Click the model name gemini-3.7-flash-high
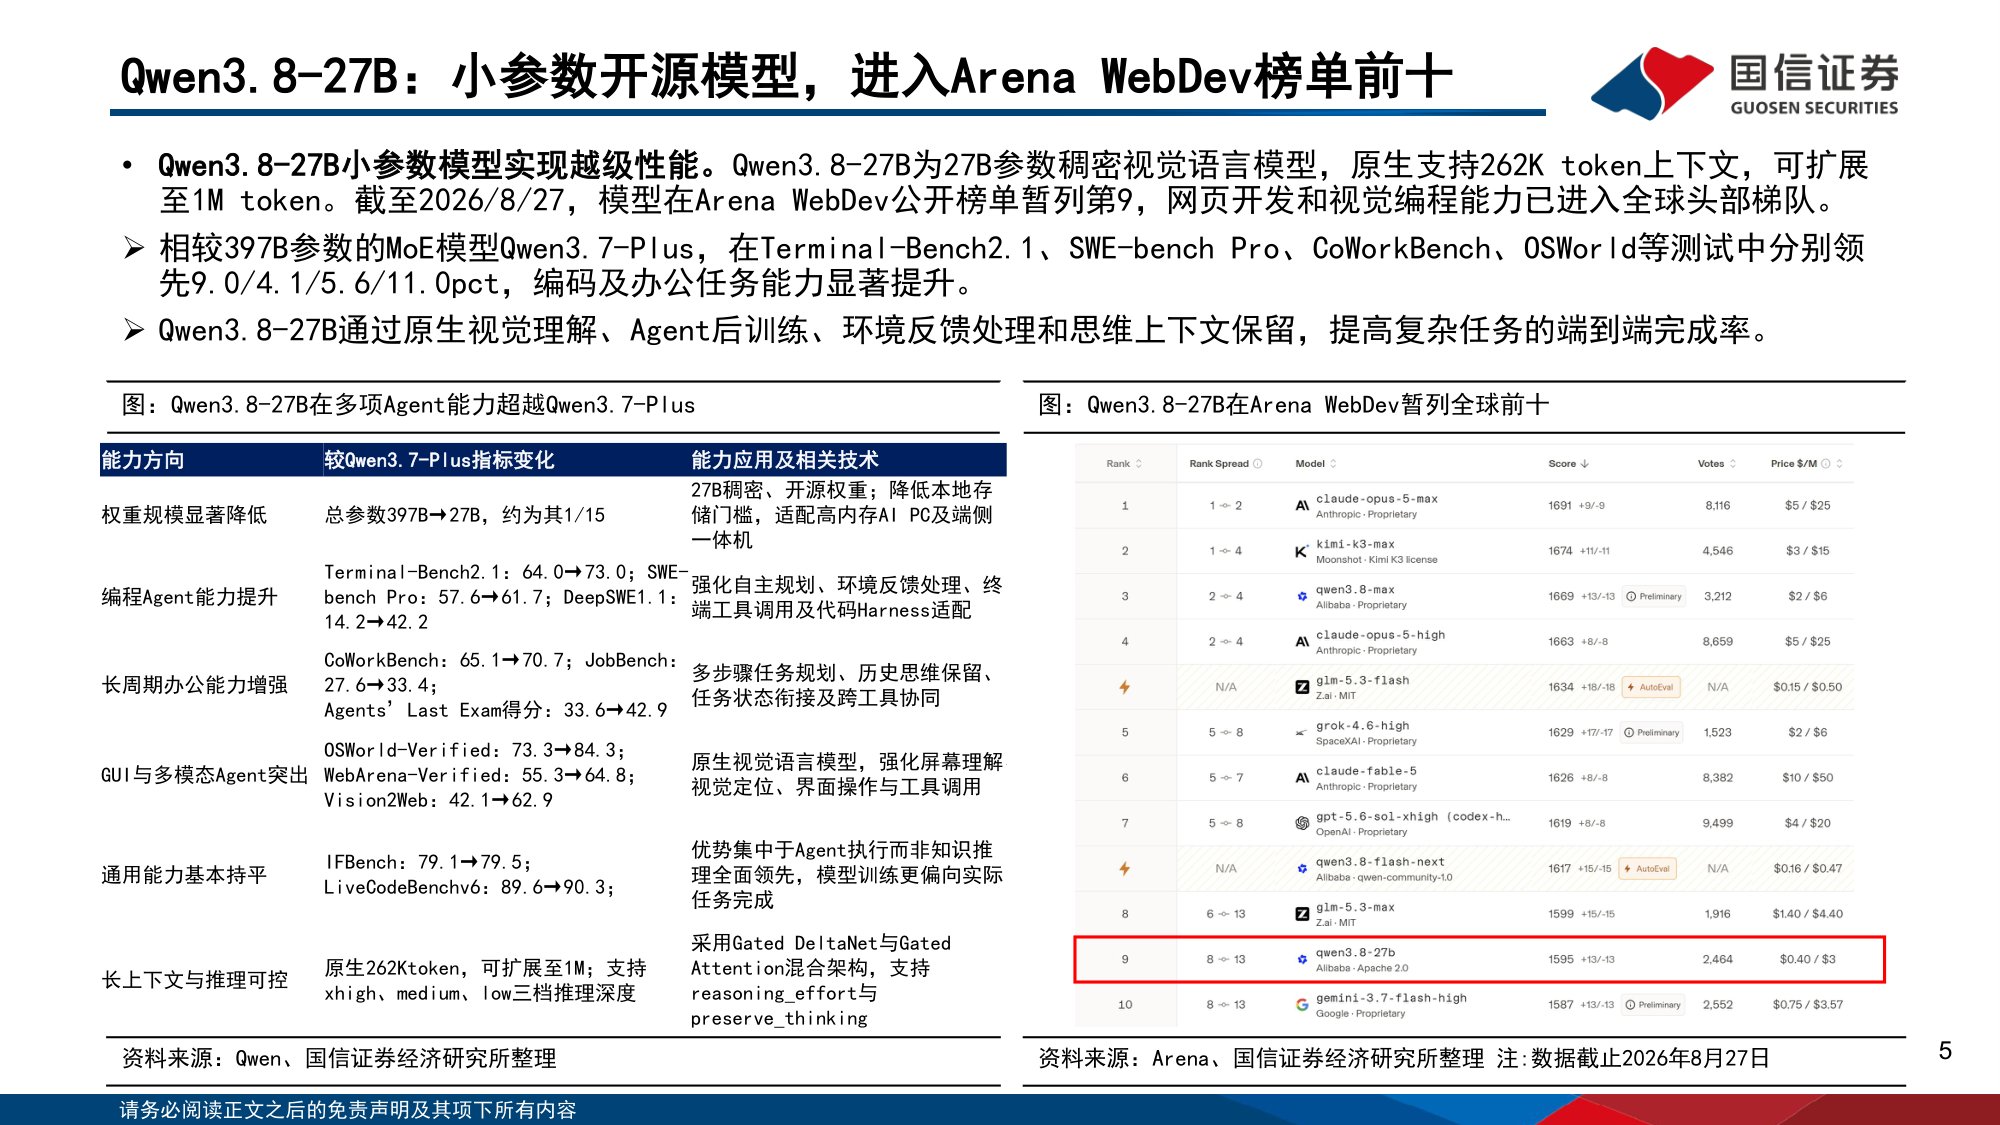This screenshot has height=1125, width=2000. (x=1391, y=998)
